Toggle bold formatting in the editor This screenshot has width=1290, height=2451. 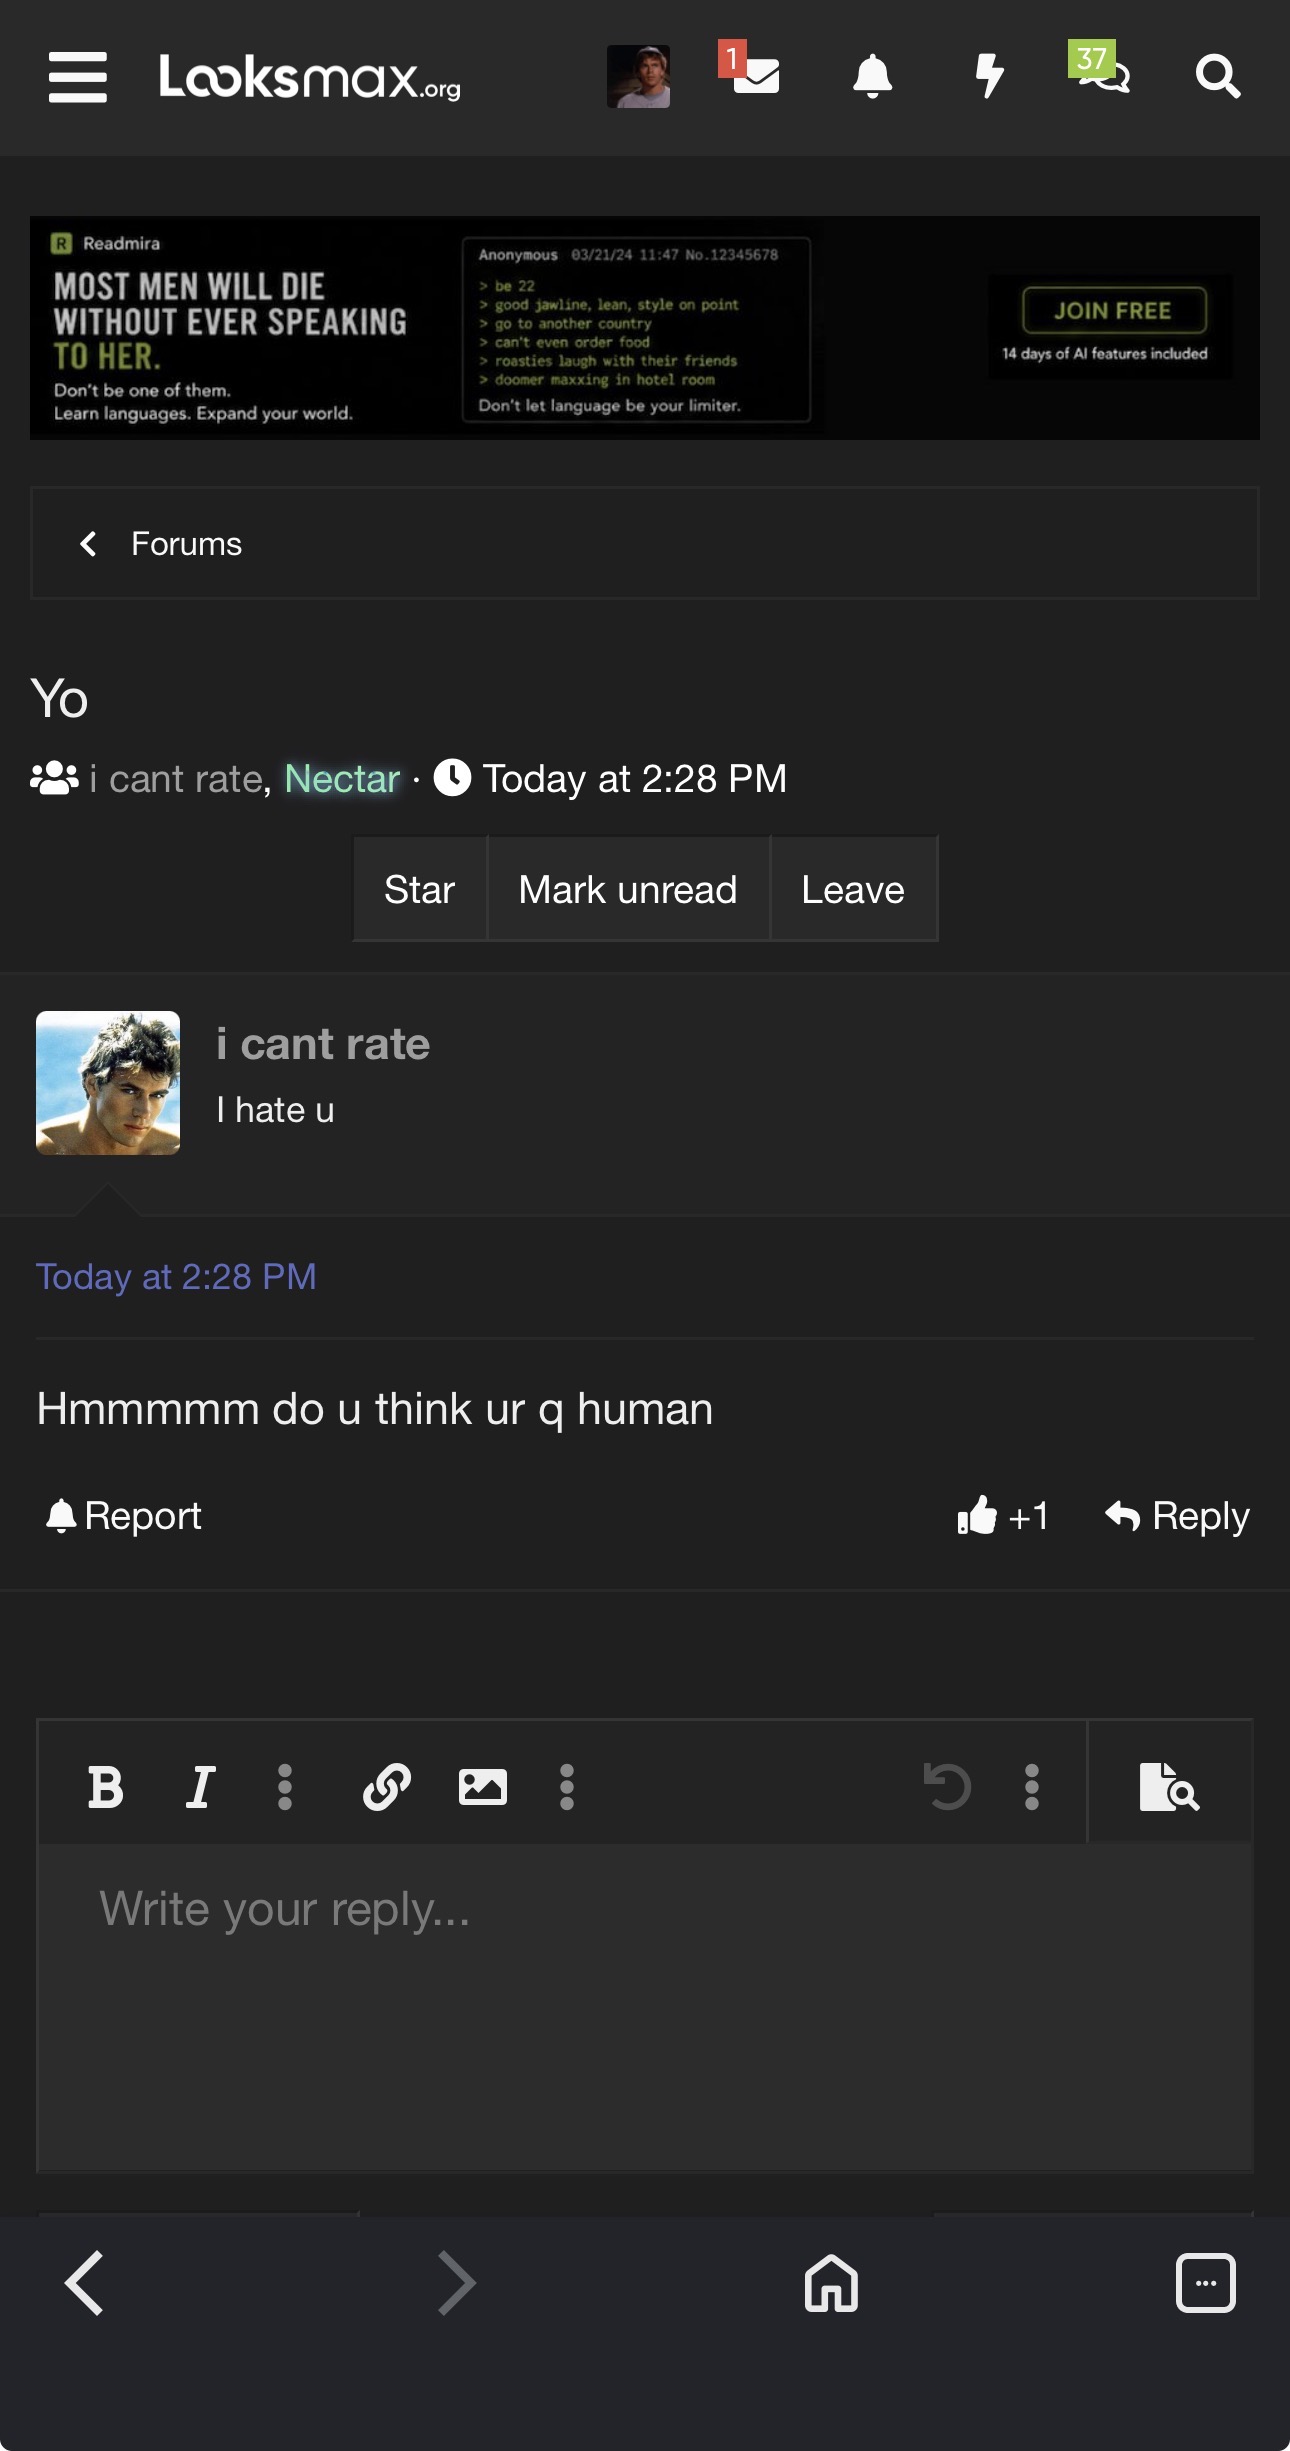[105, 1786]
